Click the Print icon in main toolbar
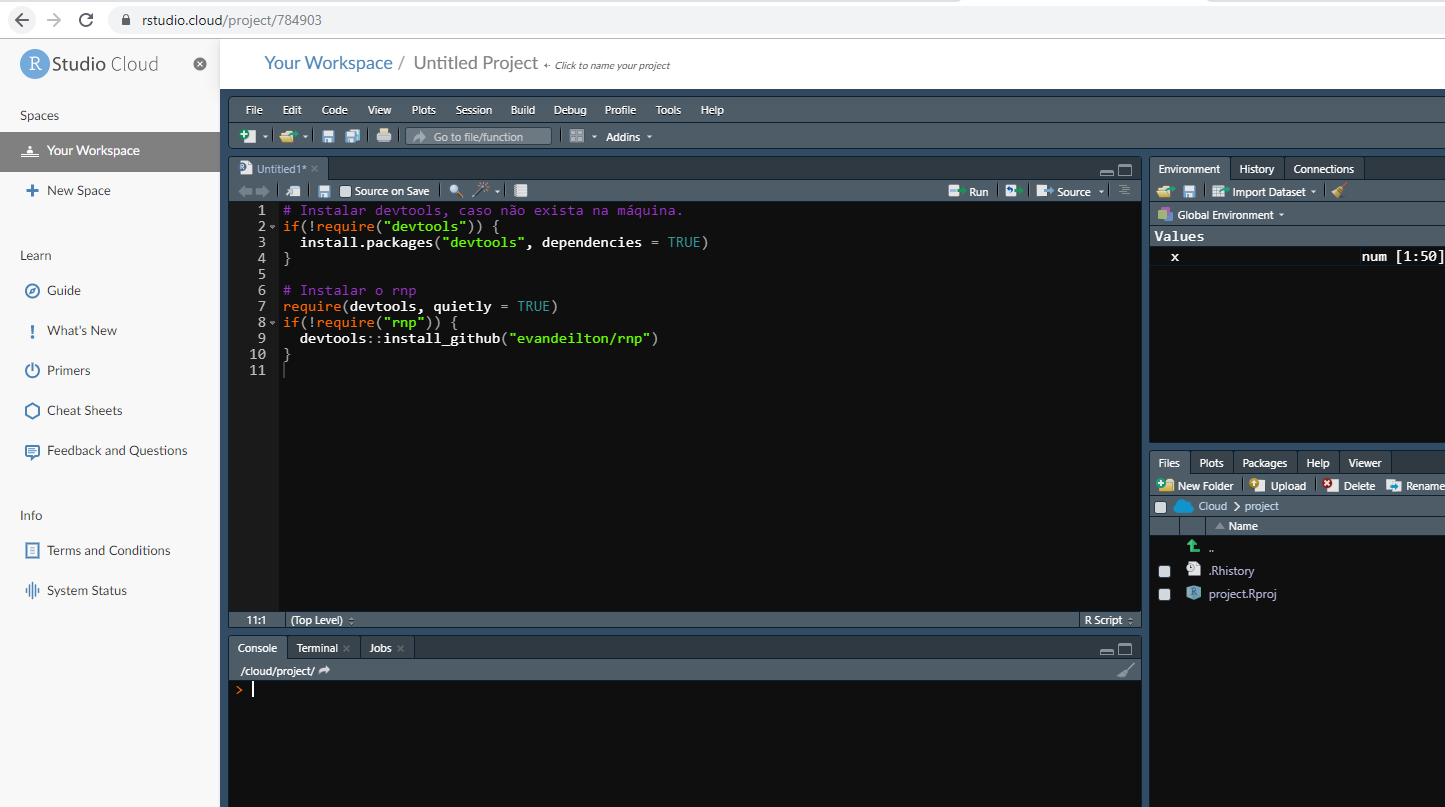Screen dimensions: 1445x807 coord(384,136)
